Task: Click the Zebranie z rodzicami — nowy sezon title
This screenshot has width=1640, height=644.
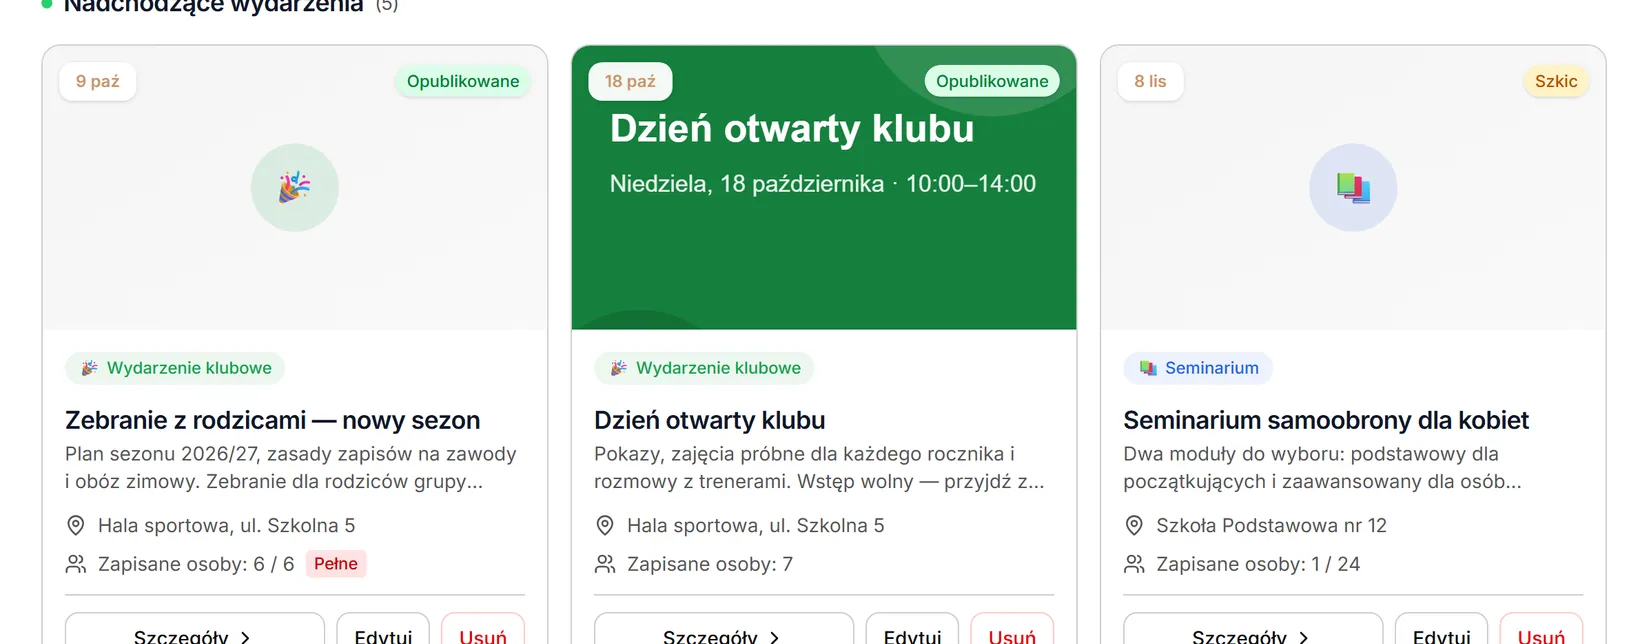Action: point(273,420)
